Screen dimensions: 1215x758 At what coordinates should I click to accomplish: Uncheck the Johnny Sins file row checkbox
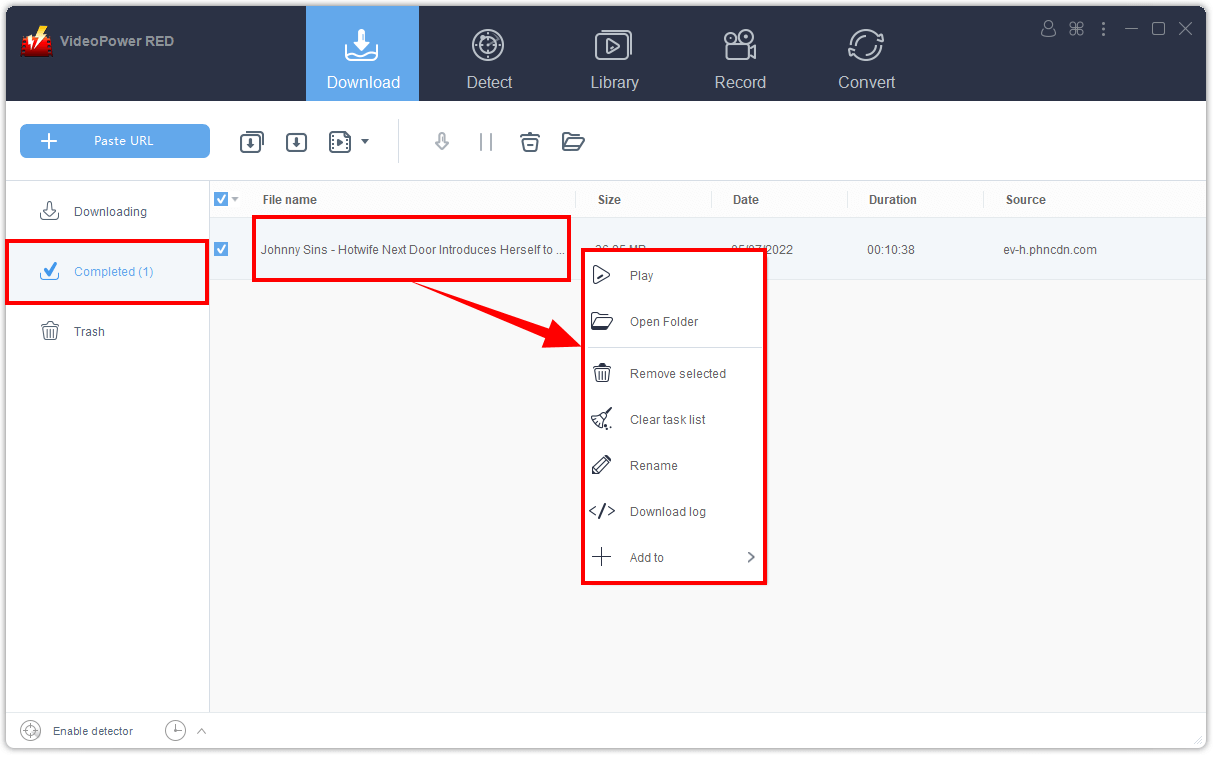click(x=221, y=249)
